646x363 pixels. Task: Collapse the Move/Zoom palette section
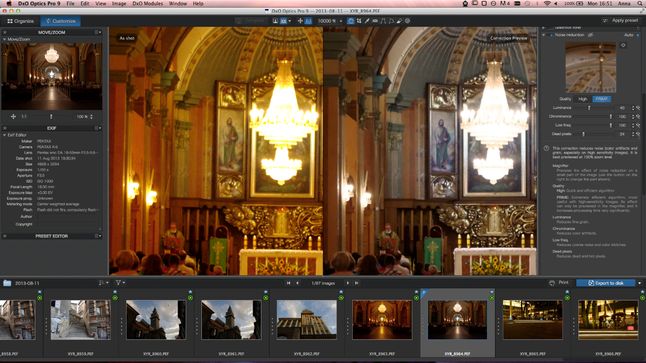5,39
